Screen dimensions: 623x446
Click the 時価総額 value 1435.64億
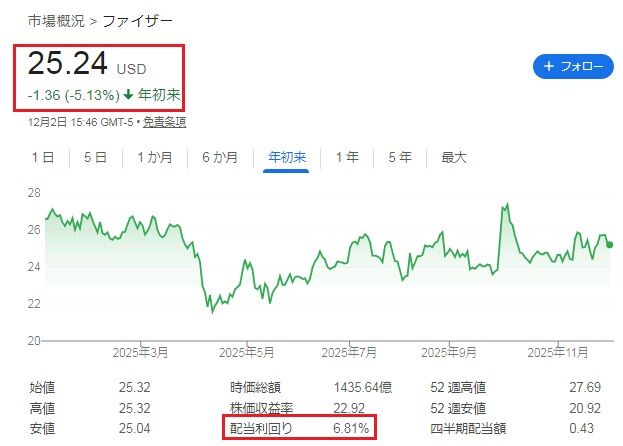click(x=363, y=387)
